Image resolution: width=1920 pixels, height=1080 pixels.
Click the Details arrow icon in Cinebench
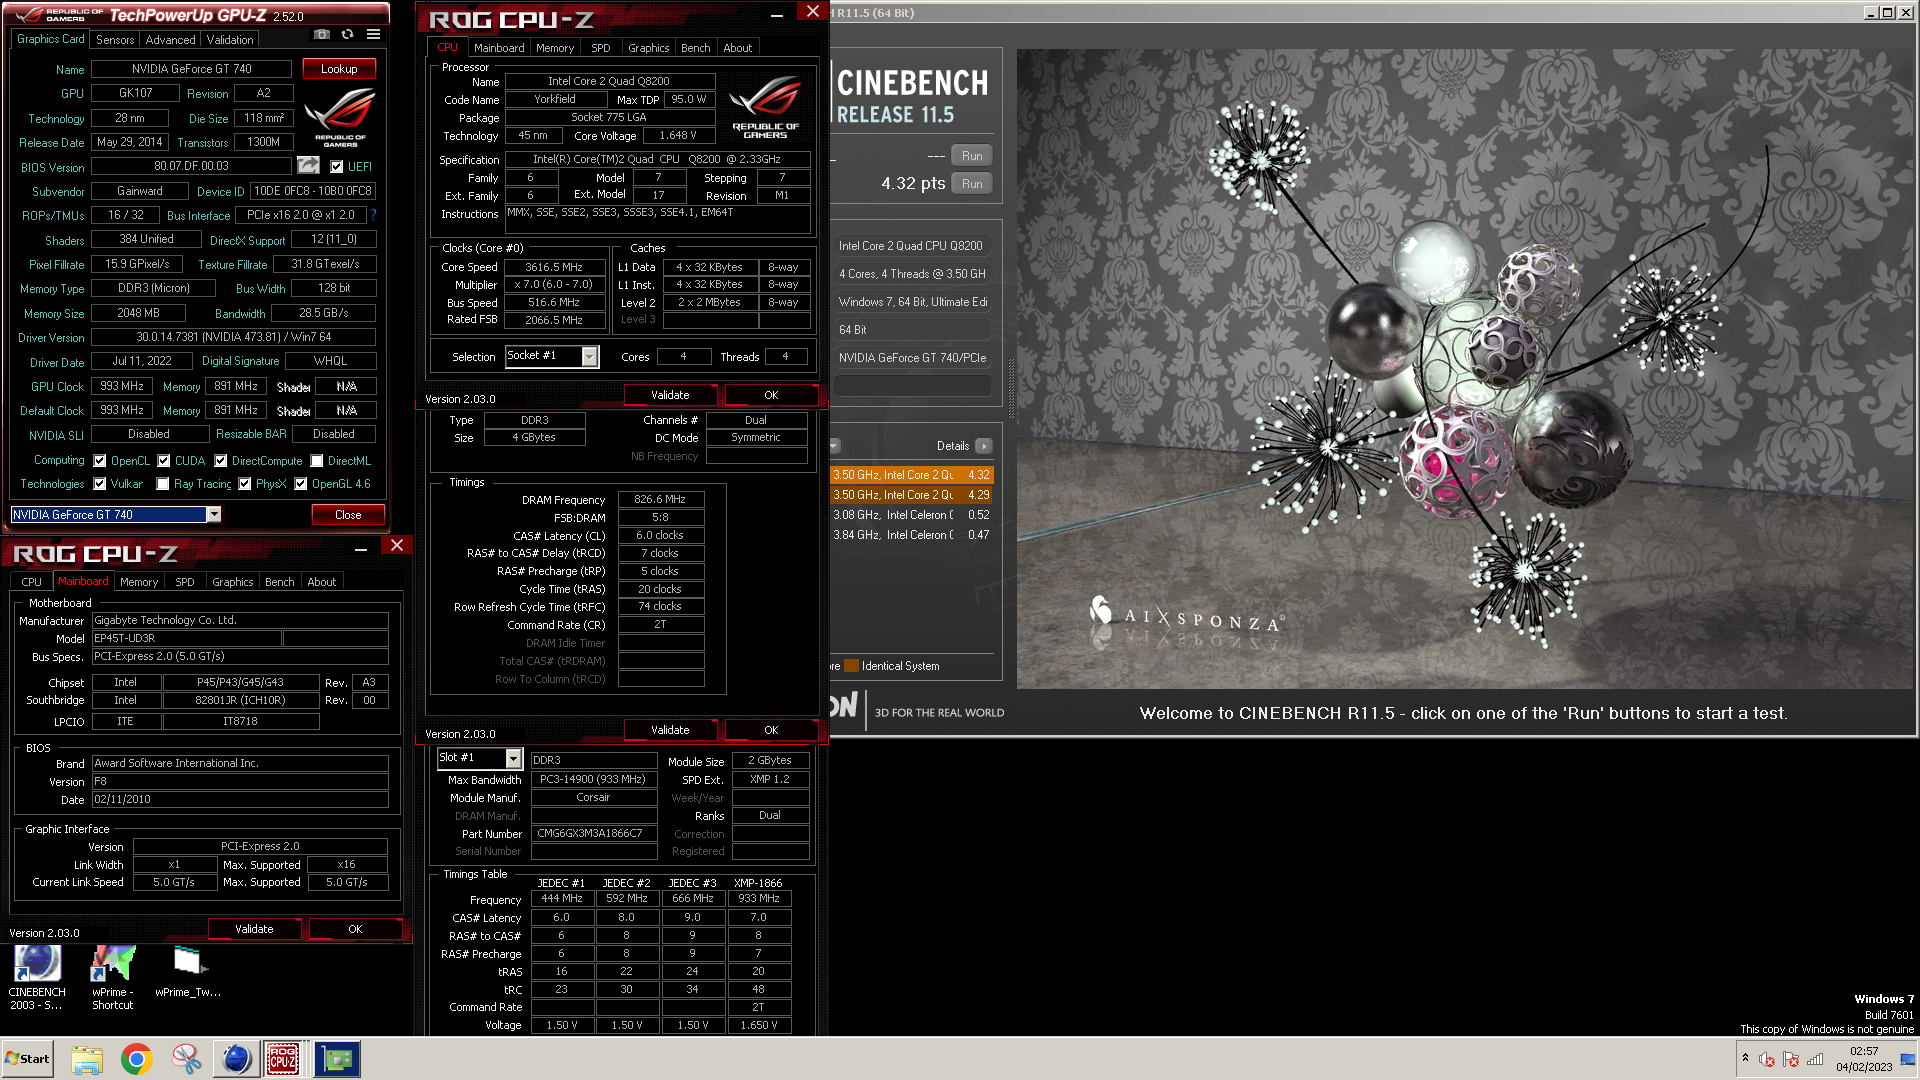click(x=984, y=446)
